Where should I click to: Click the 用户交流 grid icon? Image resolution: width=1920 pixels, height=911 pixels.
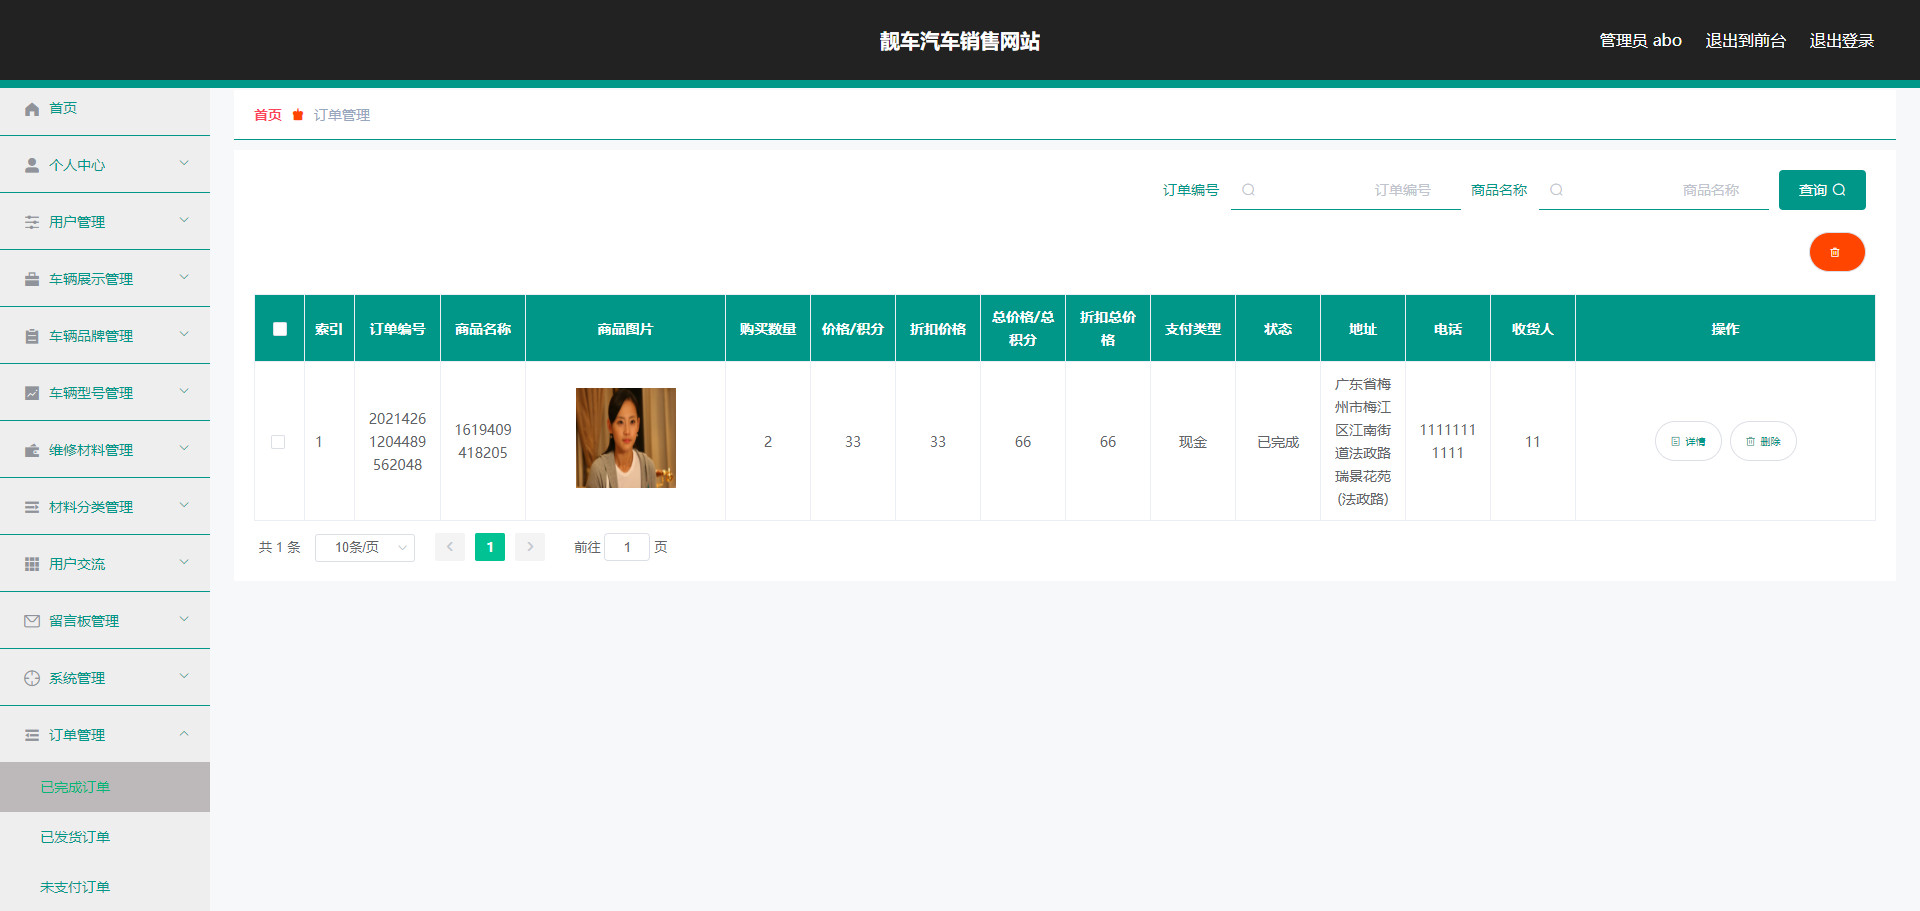32,565
